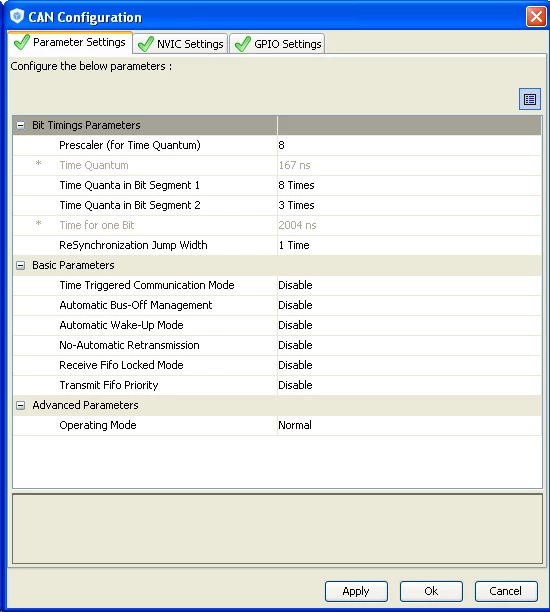Change Automatic Bus-Off Management Disable value
550x612 pixels.
(409, 305)
